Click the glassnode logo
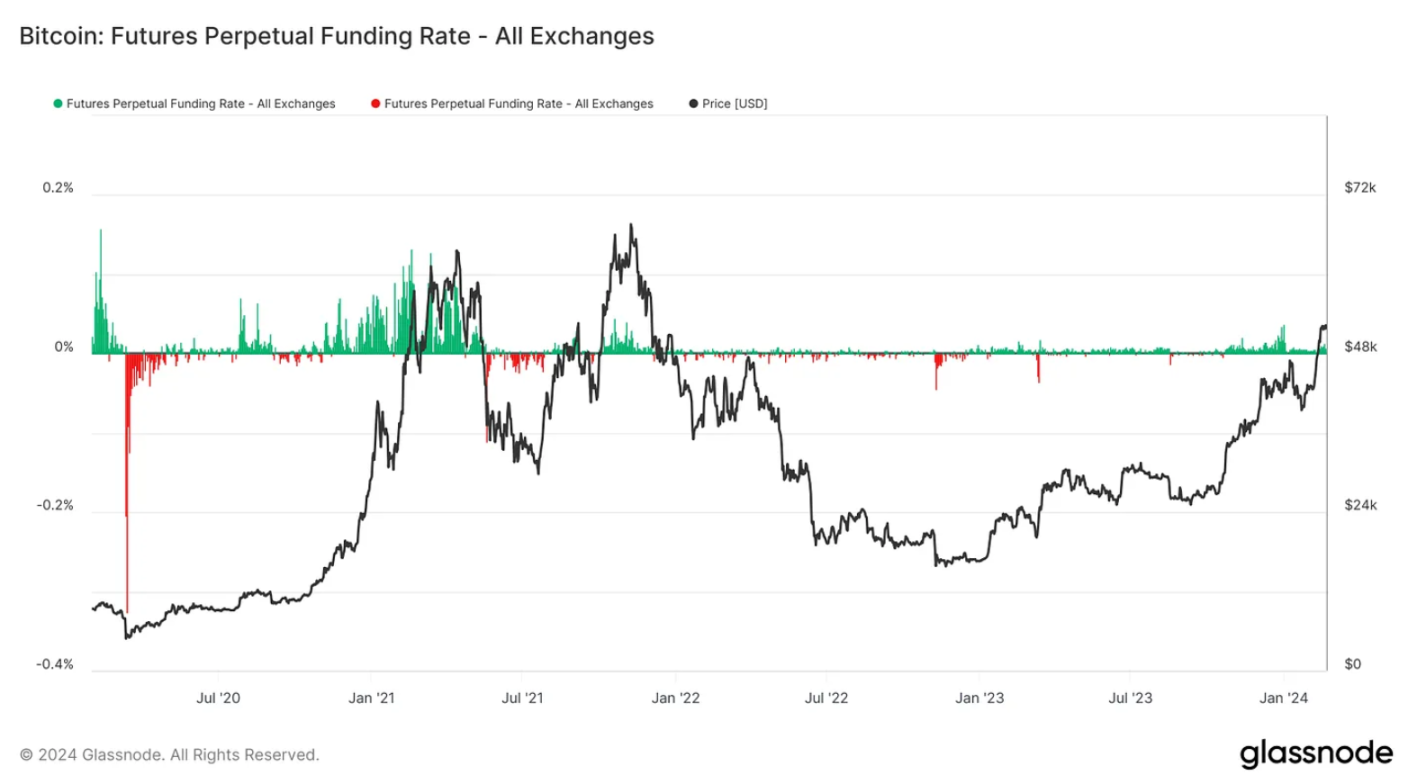The width and height of the screenshot is (1408, 784). 1316,753
